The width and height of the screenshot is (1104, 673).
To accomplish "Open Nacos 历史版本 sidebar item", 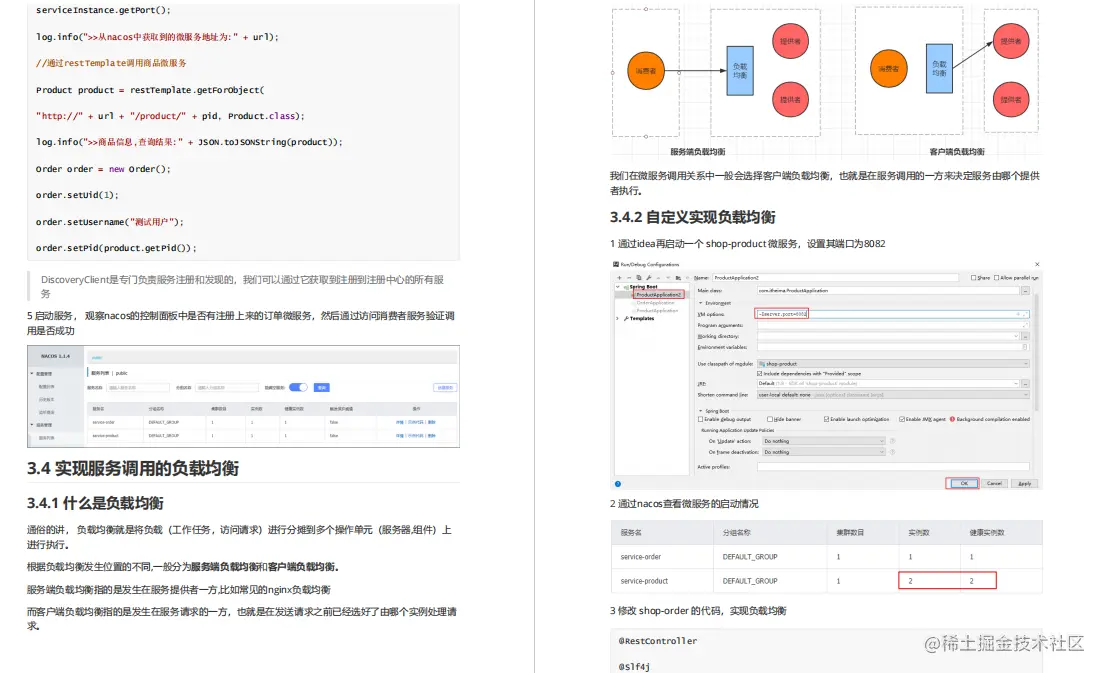I will click(46, 399).
